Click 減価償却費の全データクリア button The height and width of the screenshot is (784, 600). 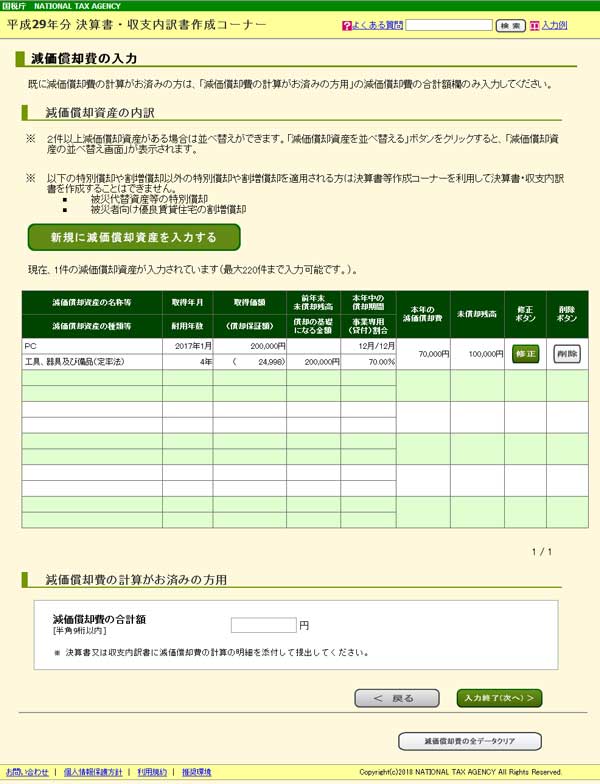click(x=469, y=742)
